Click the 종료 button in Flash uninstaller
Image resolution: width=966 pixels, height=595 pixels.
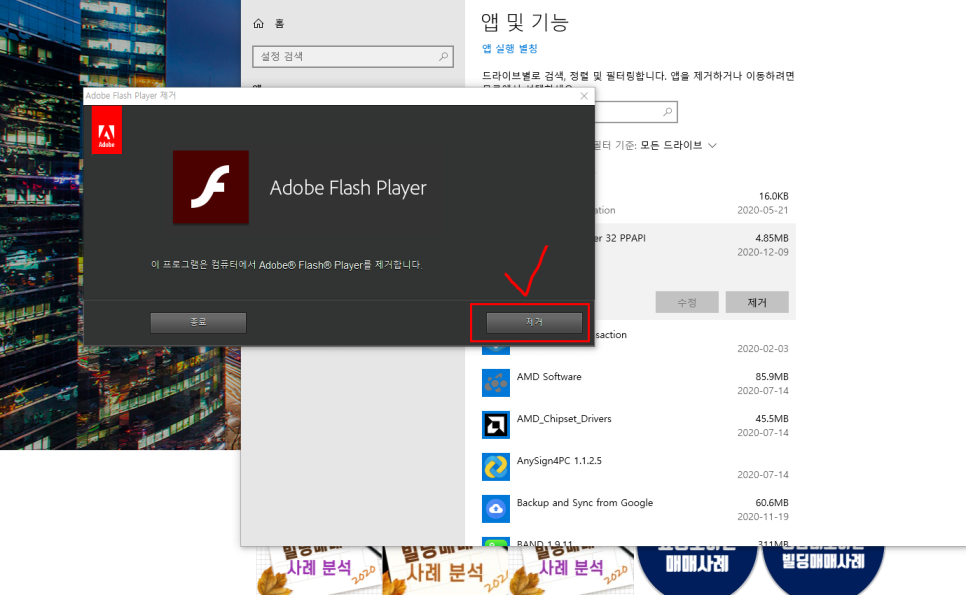click(x=198, y=322)
